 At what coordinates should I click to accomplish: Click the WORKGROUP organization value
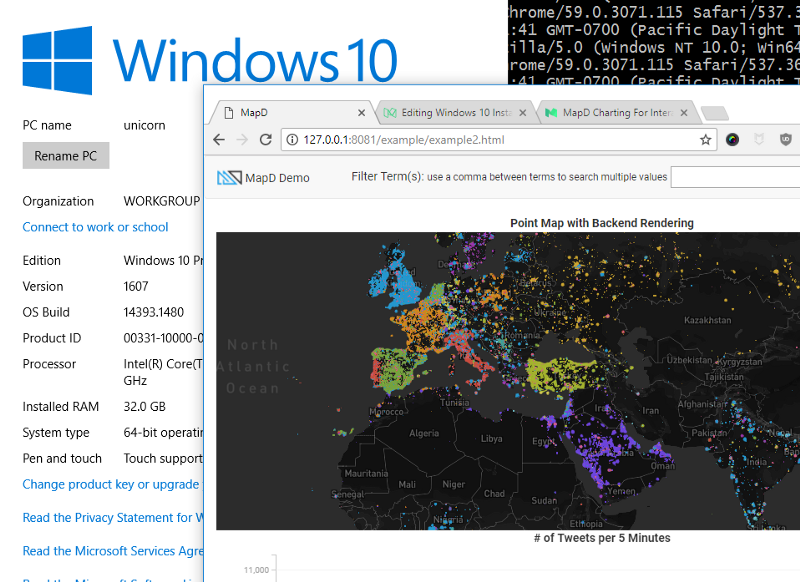162,201
